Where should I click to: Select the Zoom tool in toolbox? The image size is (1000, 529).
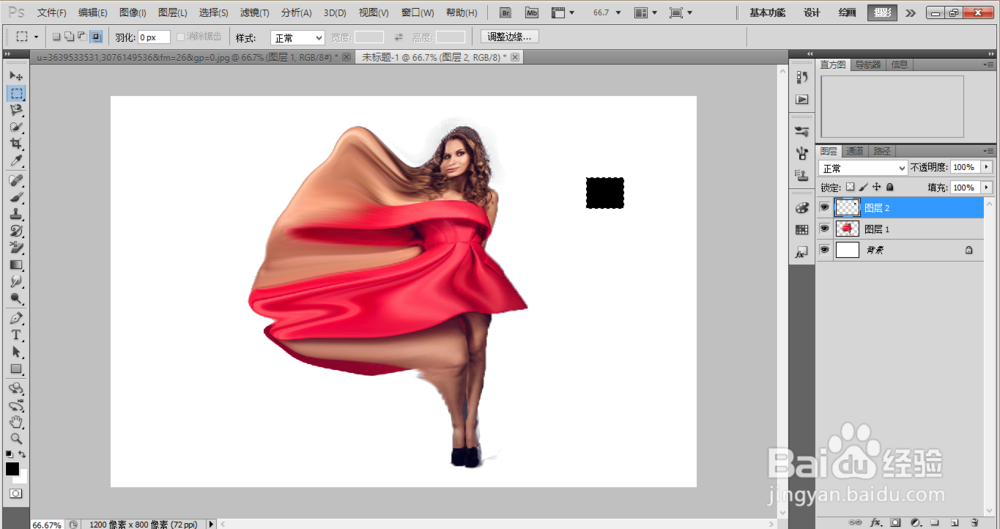pos(16,439)
